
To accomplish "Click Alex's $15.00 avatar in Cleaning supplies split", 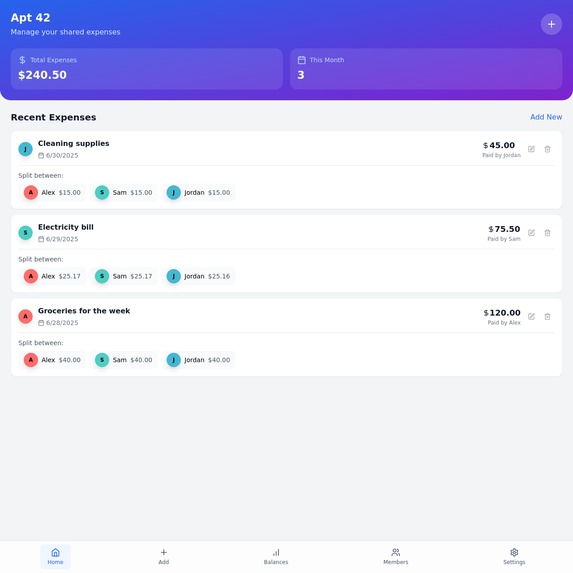I will 31,193.
